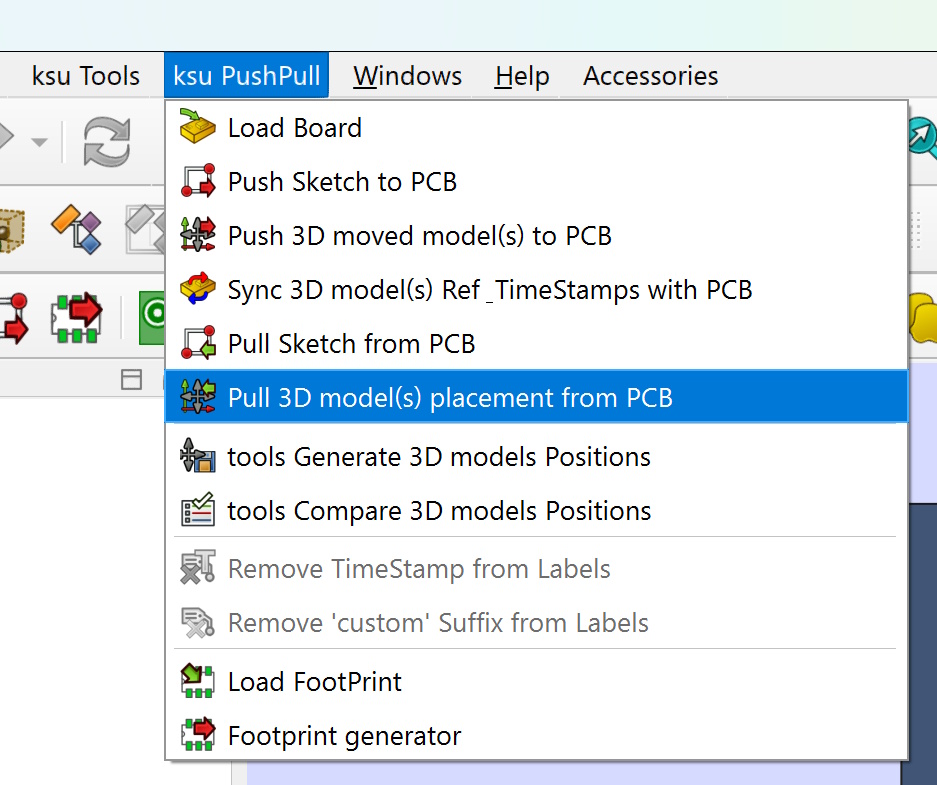Image resolution: width=937 pixels, height=785 pixels.
Task: Open the Help menu
Action: click(522, 76)
